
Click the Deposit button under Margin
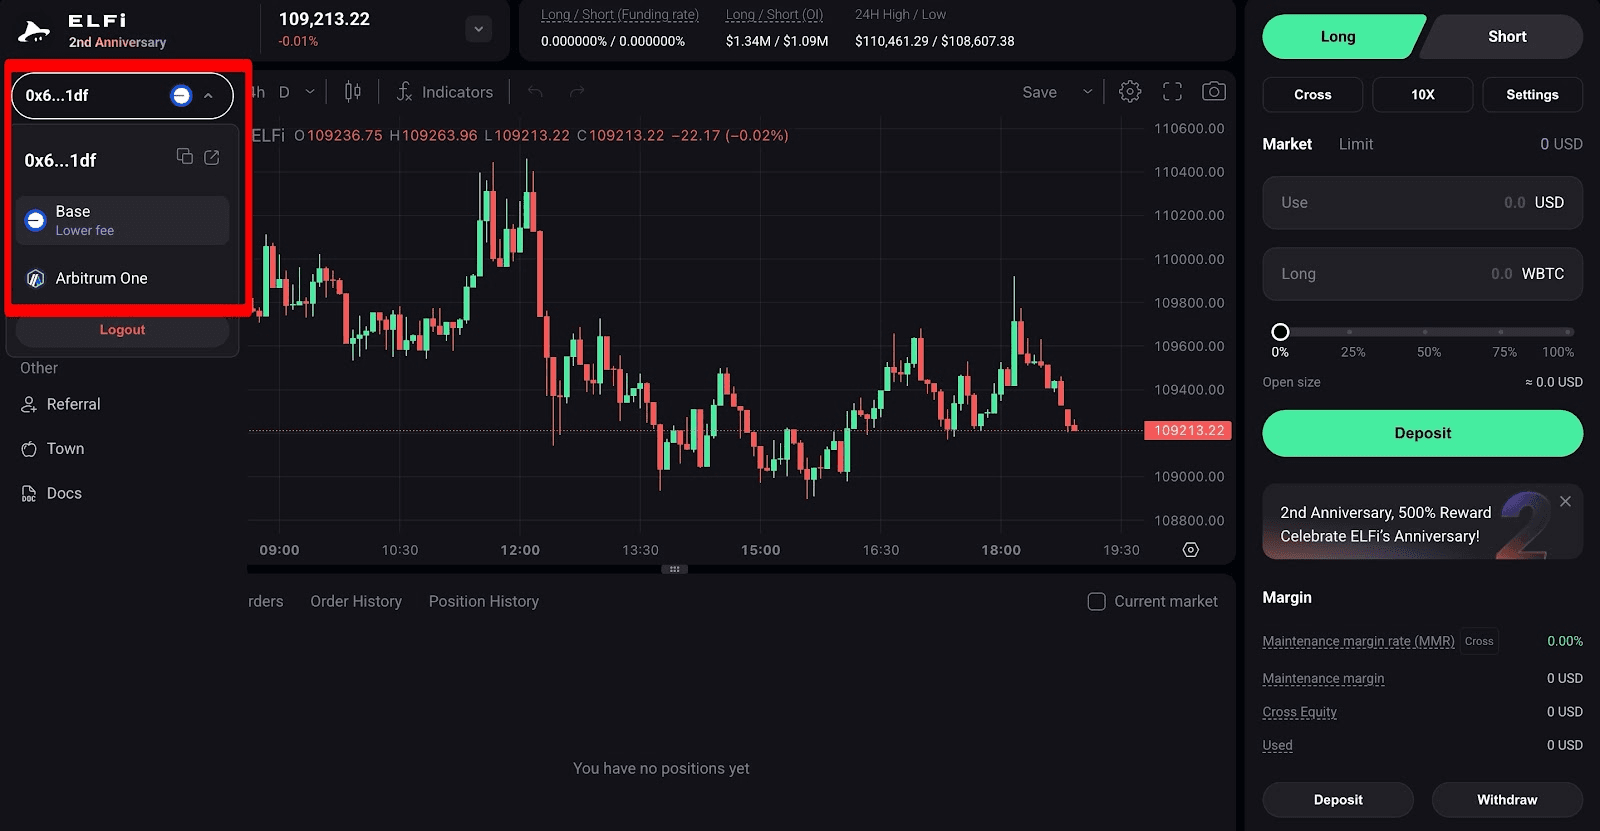point(1338,800)
